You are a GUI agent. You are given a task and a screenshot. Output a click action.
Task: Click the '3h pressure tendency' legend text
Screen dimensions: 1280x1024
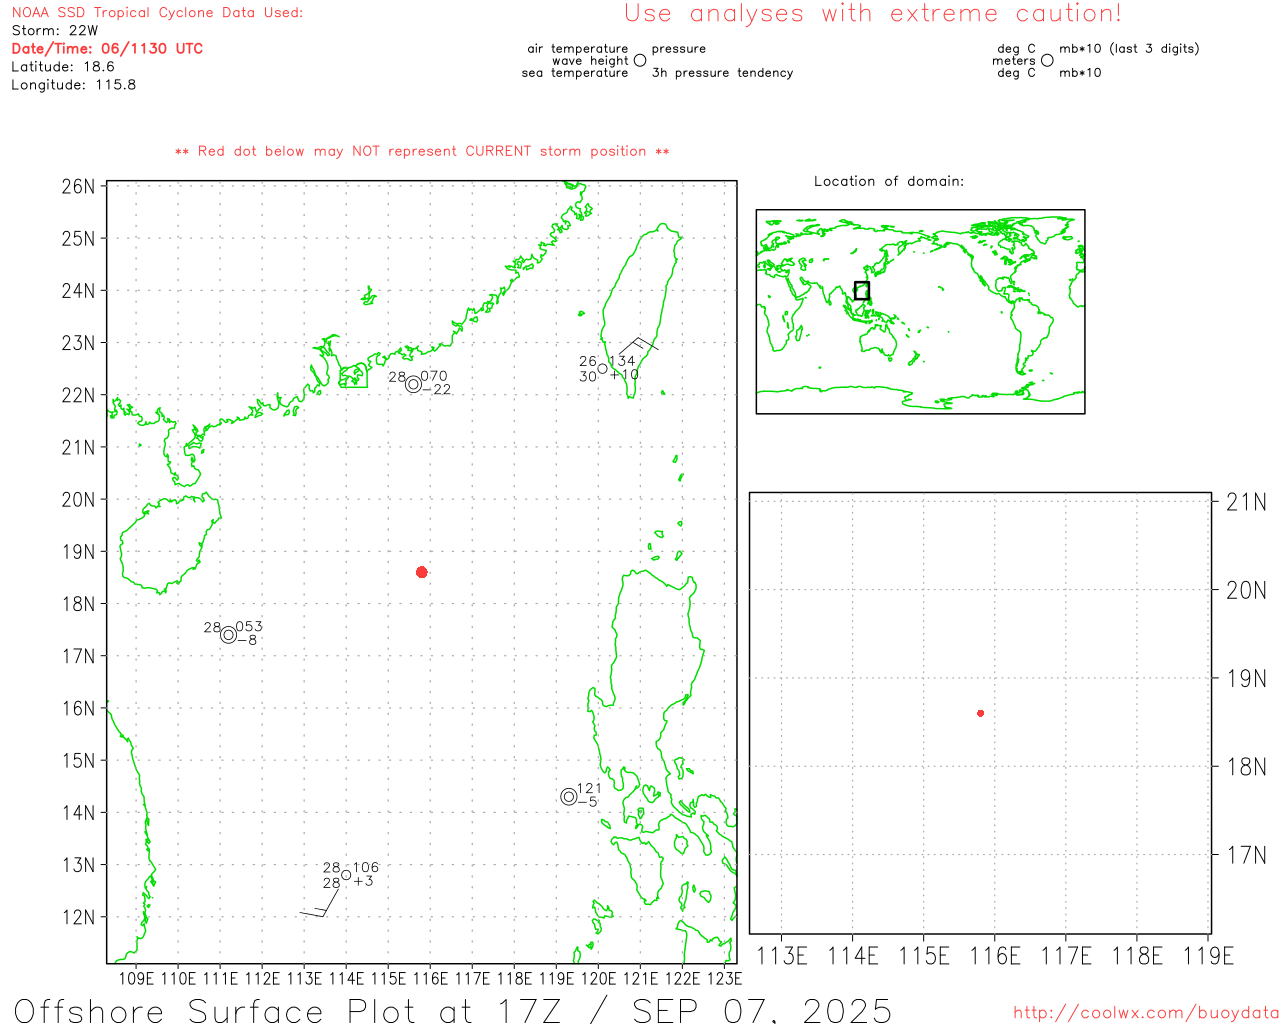tap(723, 73)
